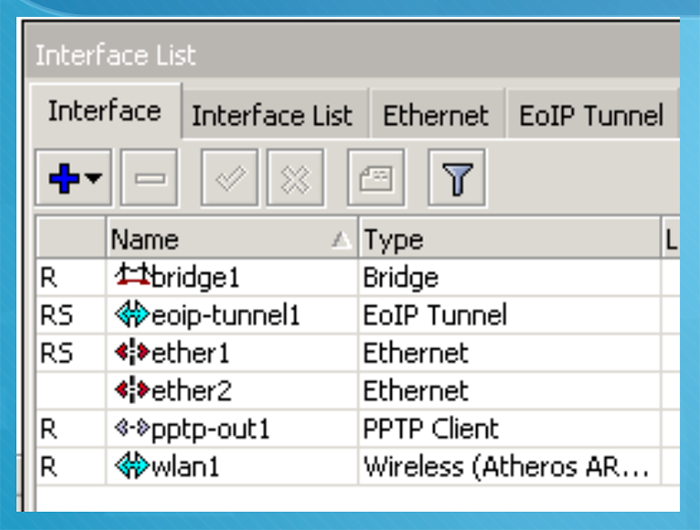The width and height of the screenshot is (700, 530).
Task: Click the funnel Filter button
Action: [457, 178]
